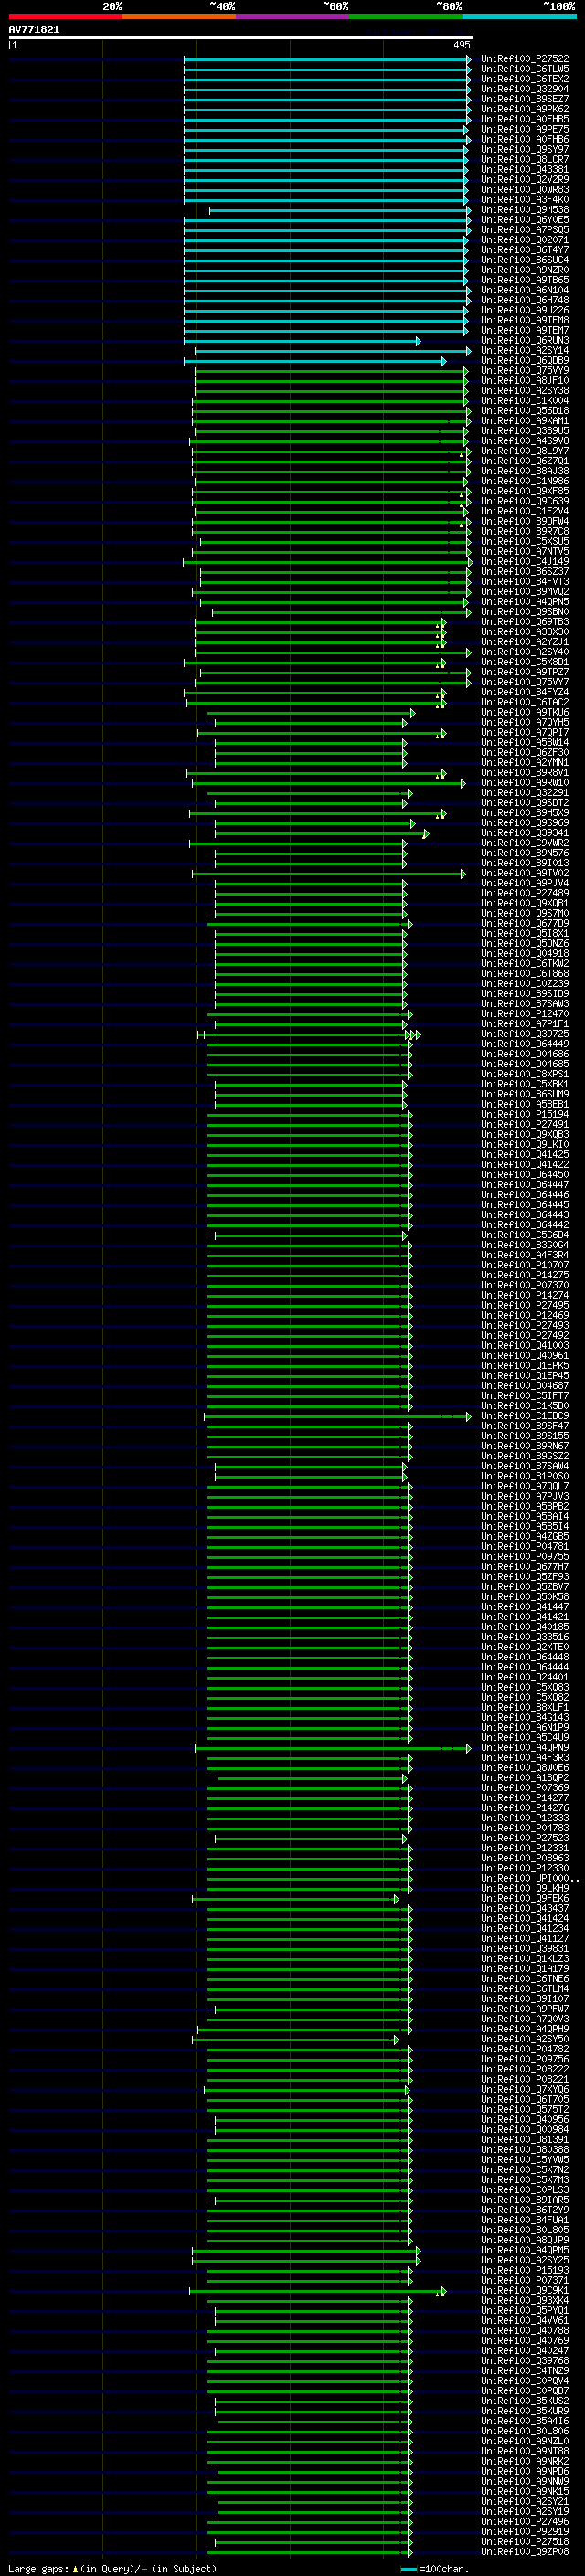Select hit label UniRef100_P08221
Image resolution: width=585 pixels, height=2576 pixels.
pyautogui.click(x=524, y=2078)
